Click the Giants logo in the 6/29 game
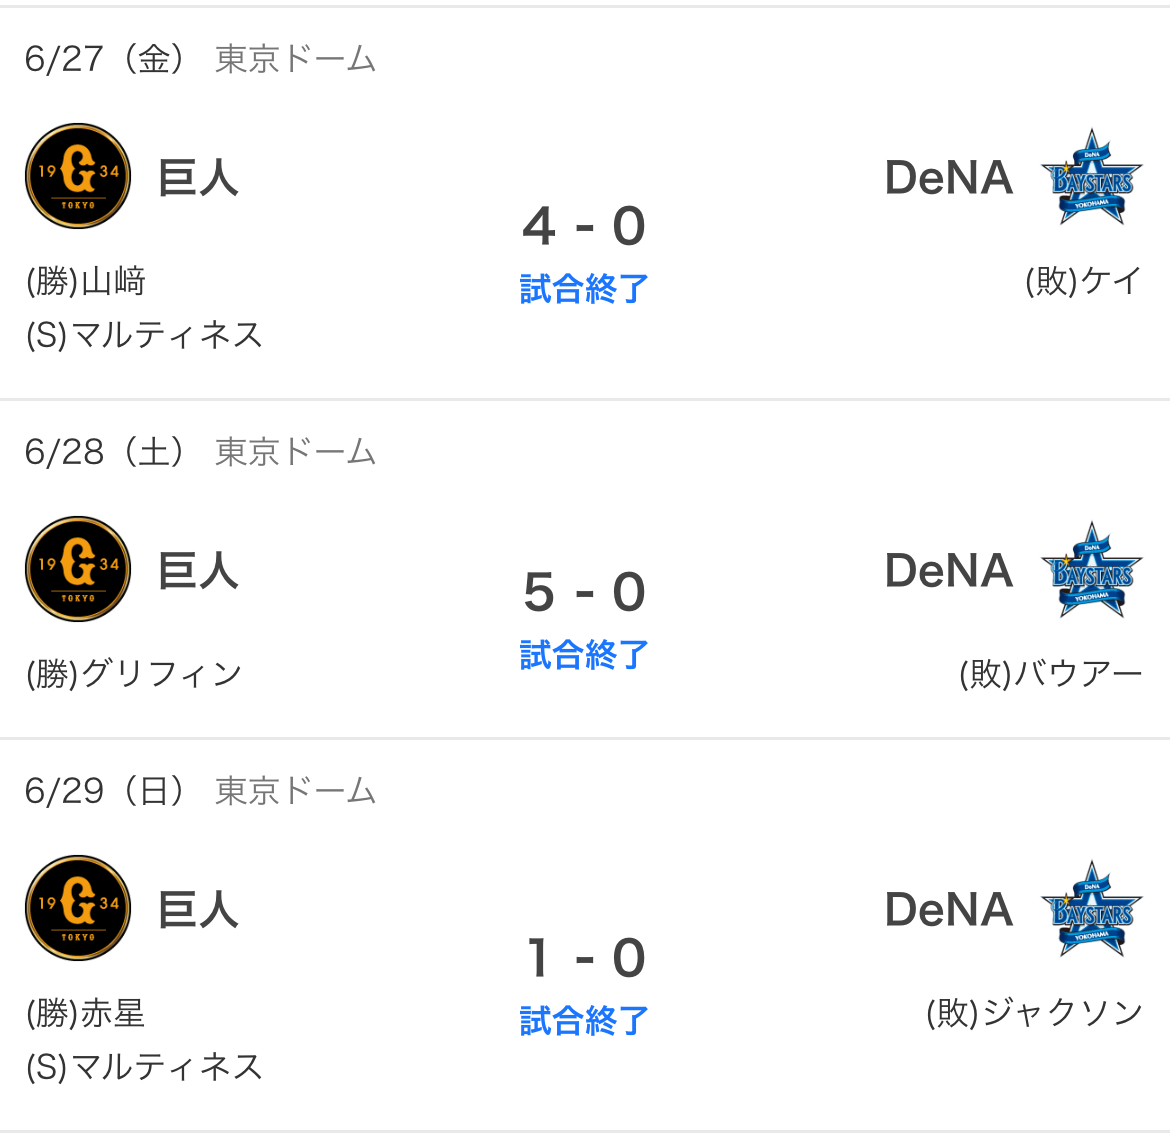 pyautogui.click(x=78, y=907)
